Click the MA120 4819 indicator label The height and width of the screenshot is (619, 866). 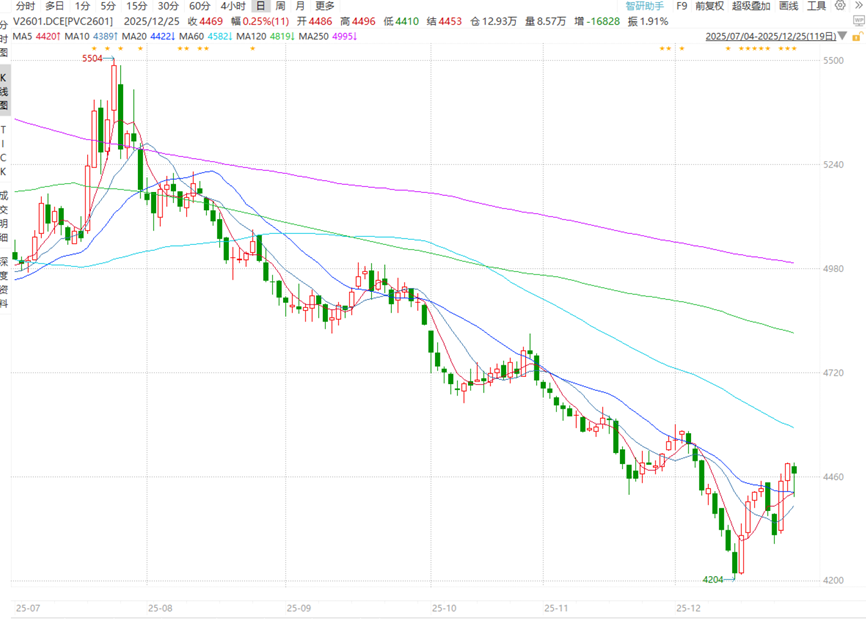tap(266, 36)
